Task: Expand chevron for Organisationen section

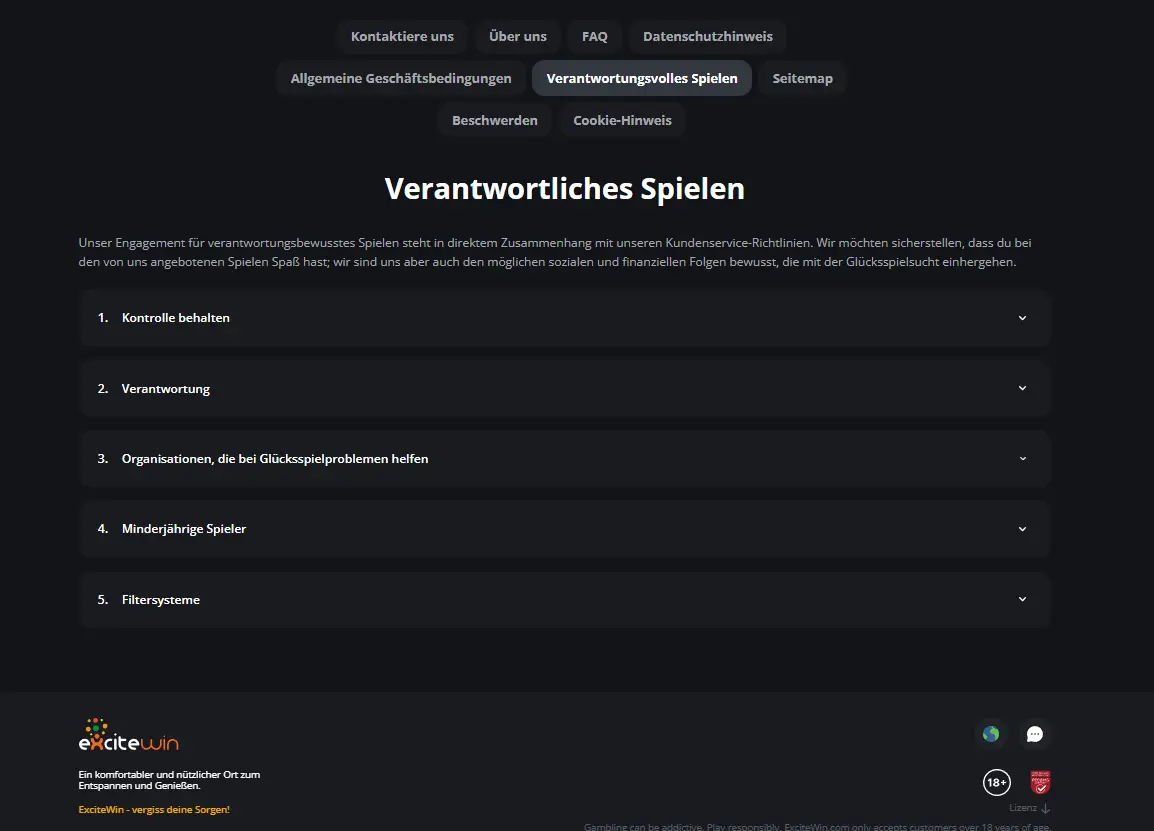Action: point(1022,459)
